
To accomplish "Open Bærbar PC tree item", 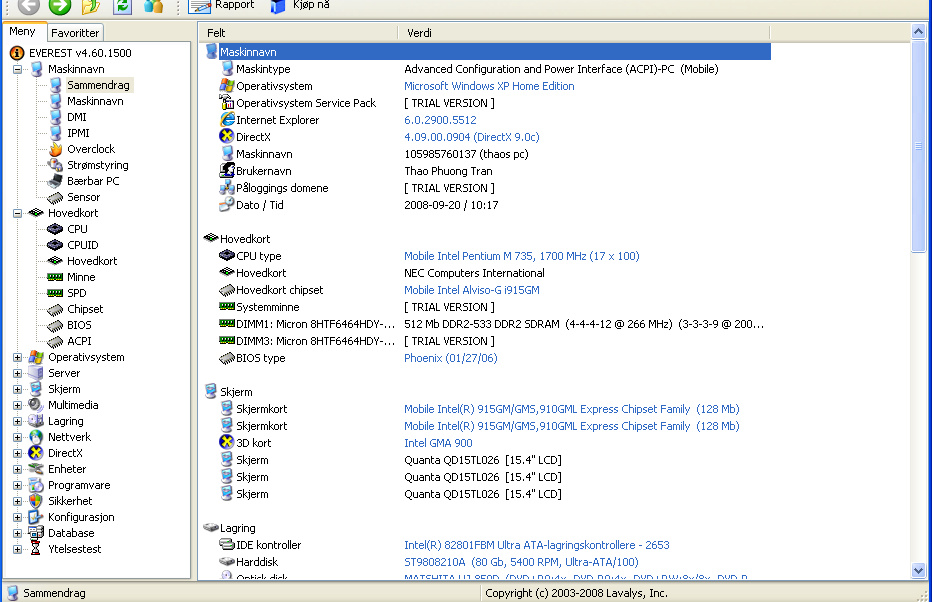I will (92, 181).
